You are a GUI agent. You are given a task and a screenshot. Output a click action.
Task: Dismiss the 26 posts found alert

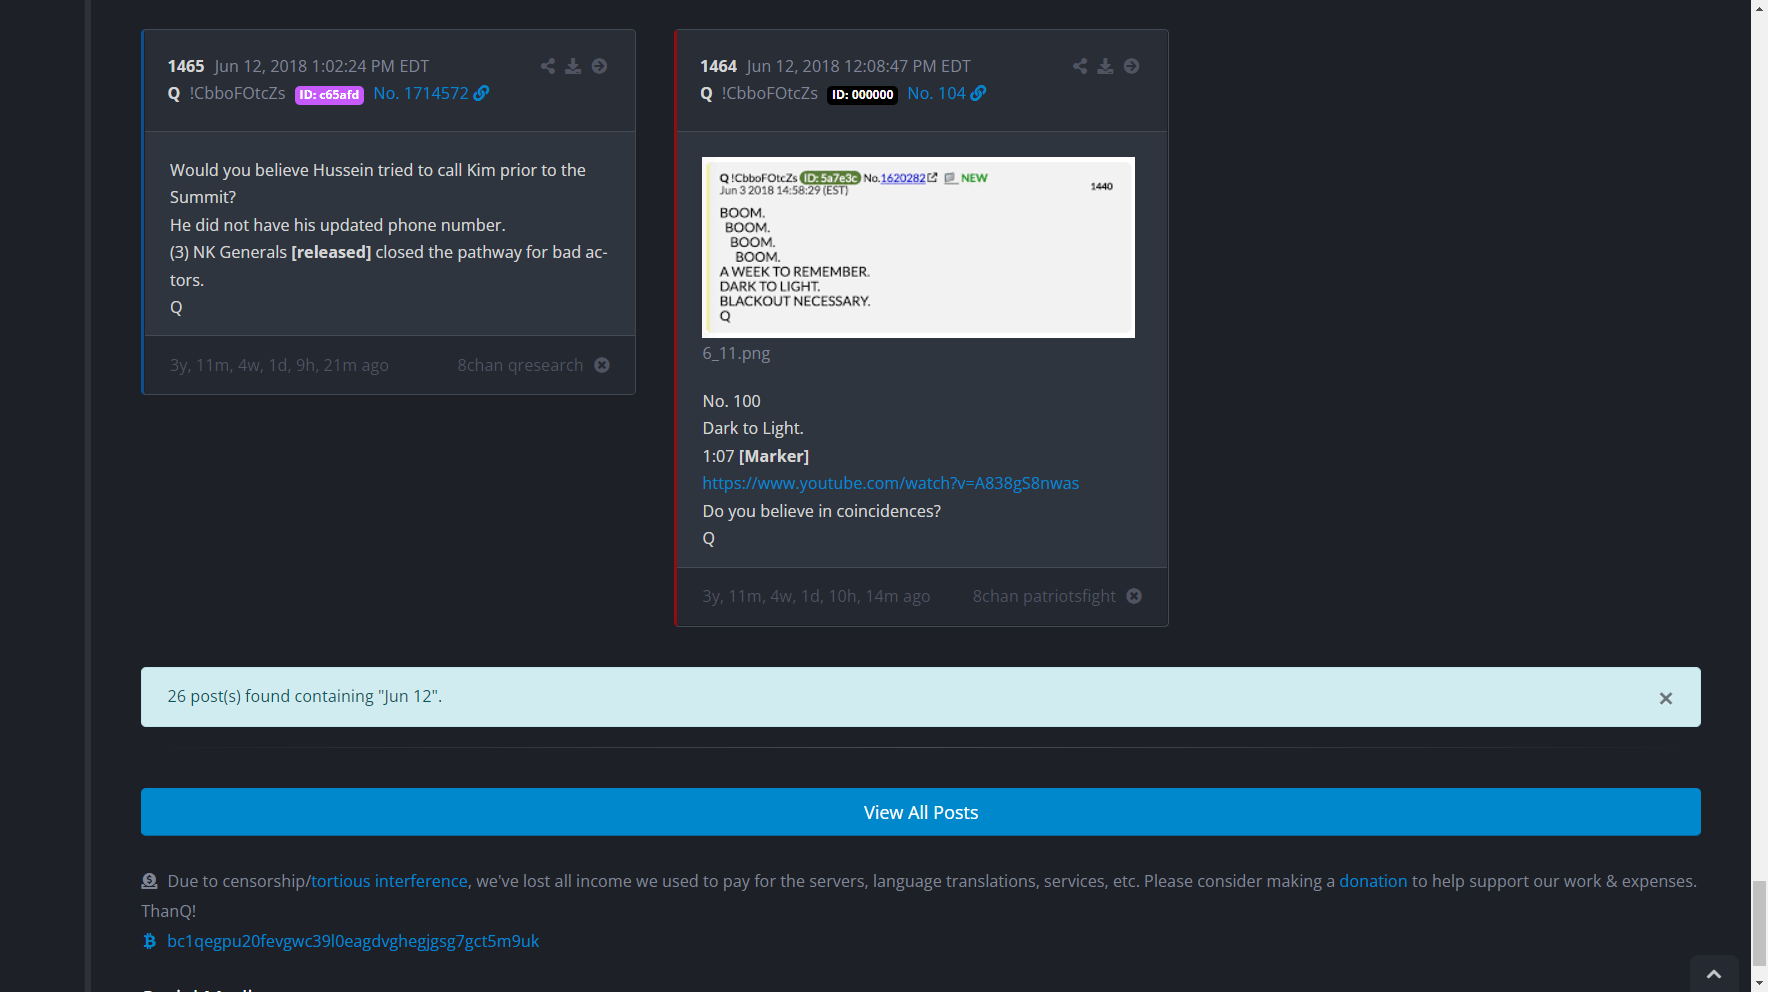(1665, 698)
